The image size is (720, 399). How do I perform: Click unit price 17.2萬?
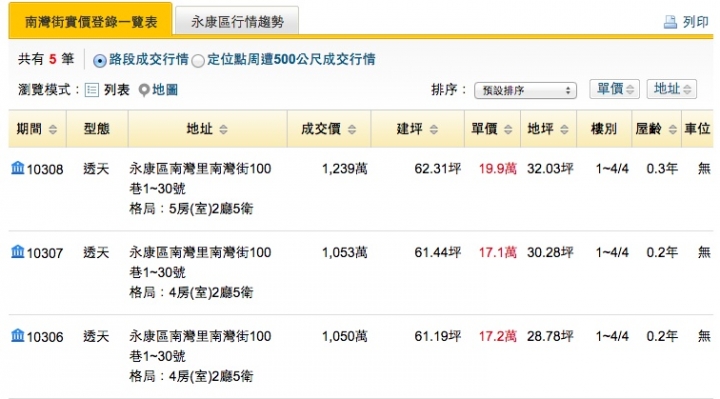497,337
